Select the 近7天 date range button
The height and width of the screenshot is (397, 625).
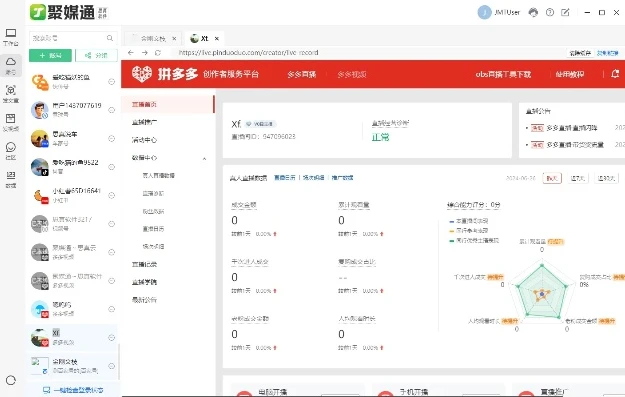(x=578, y=178)
